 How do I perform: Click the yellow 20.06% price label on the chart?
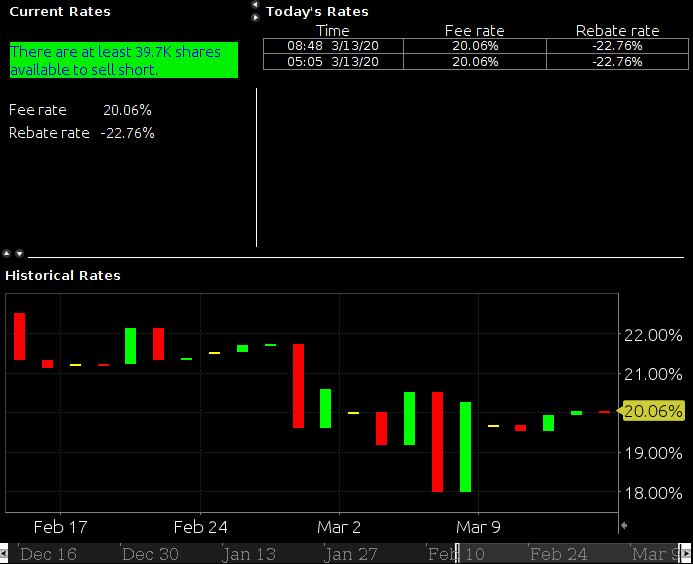click(x=651, y=411)
